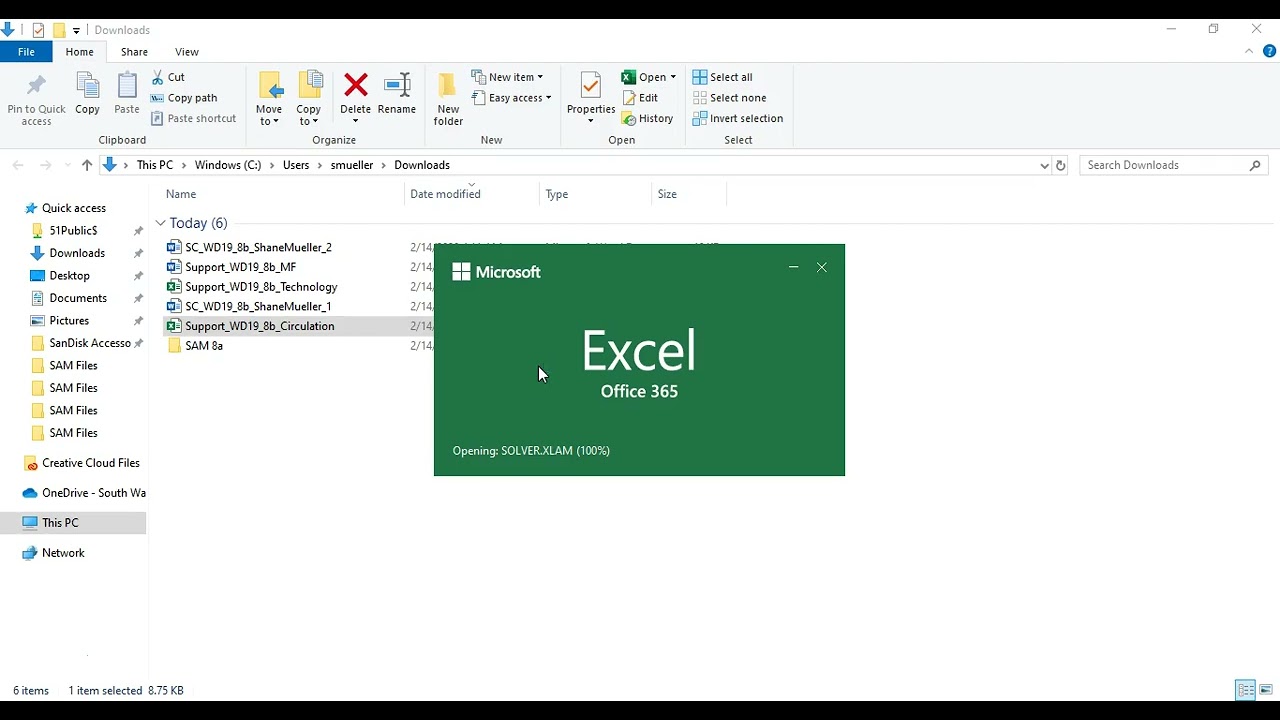Image resolution: width=1280 pixels, height=720 pixels.
Task: Open the Copy to dropdown
Action: click(x=309, y=99)
